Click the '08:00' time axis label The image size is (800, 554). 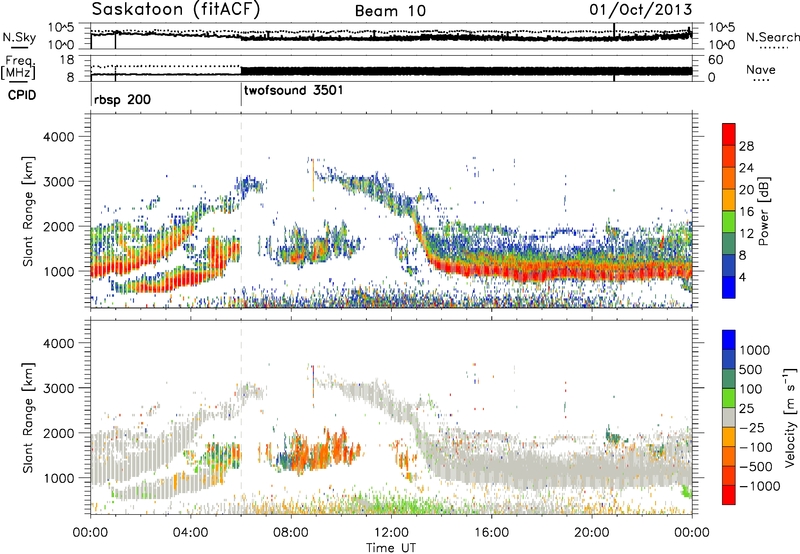click(291, 533)
